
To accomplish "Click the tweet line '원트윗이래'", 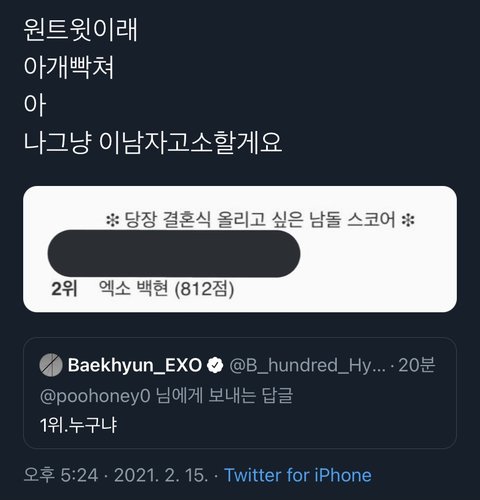I will 80,30.
